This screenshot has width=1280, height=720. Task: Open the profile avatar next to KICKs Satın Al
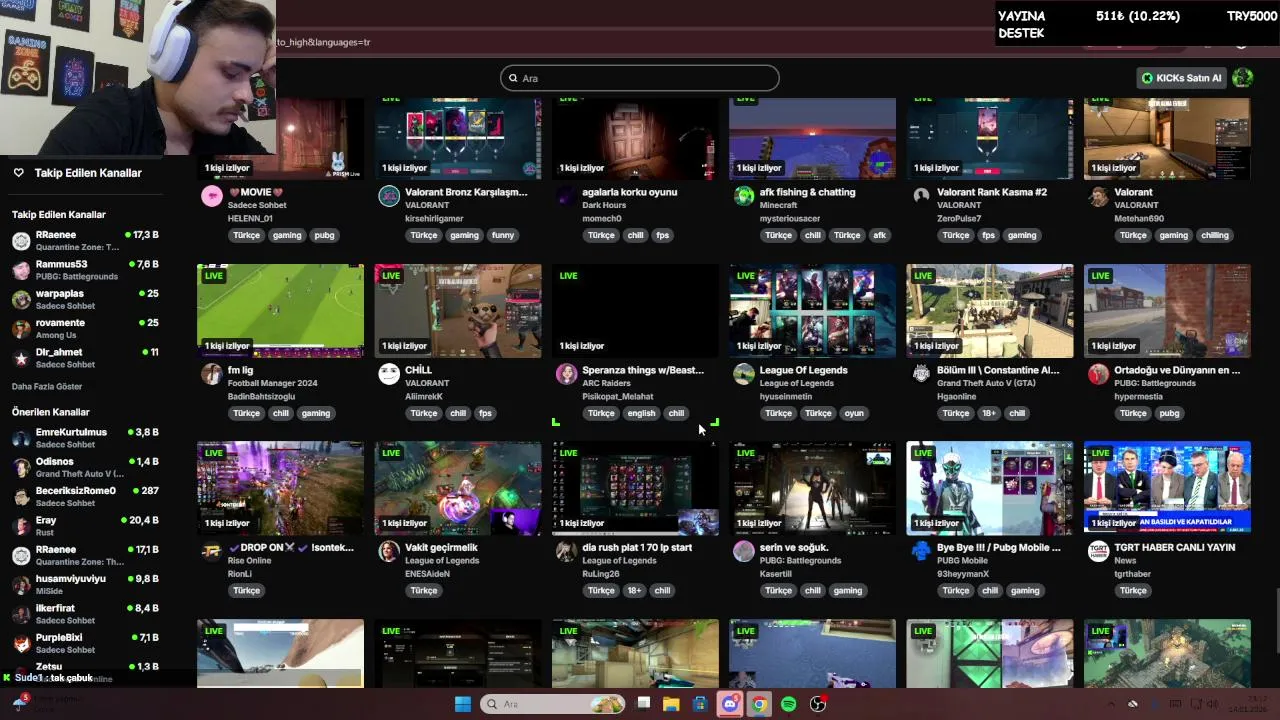click(x=1242, y=78)
